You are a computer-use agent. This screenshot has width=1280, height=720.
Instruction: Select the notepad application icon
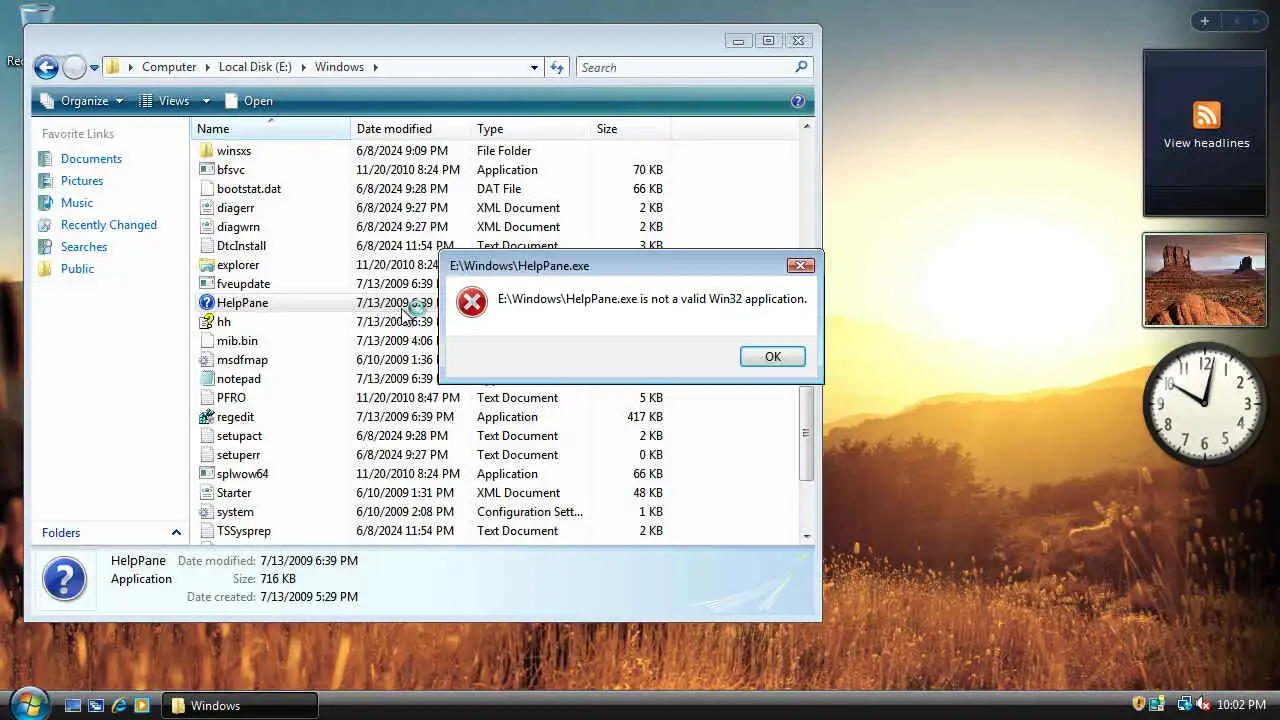coord(207,379)
